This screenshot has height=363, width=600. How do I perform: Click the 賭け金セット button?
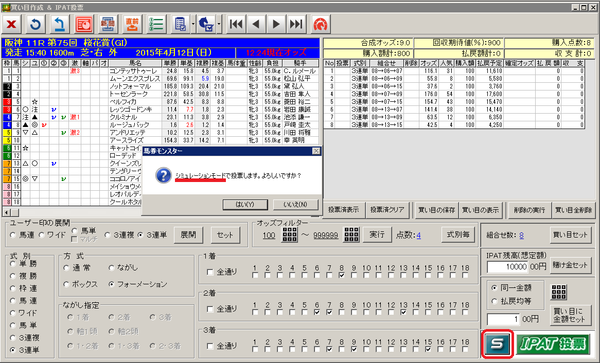570,265
